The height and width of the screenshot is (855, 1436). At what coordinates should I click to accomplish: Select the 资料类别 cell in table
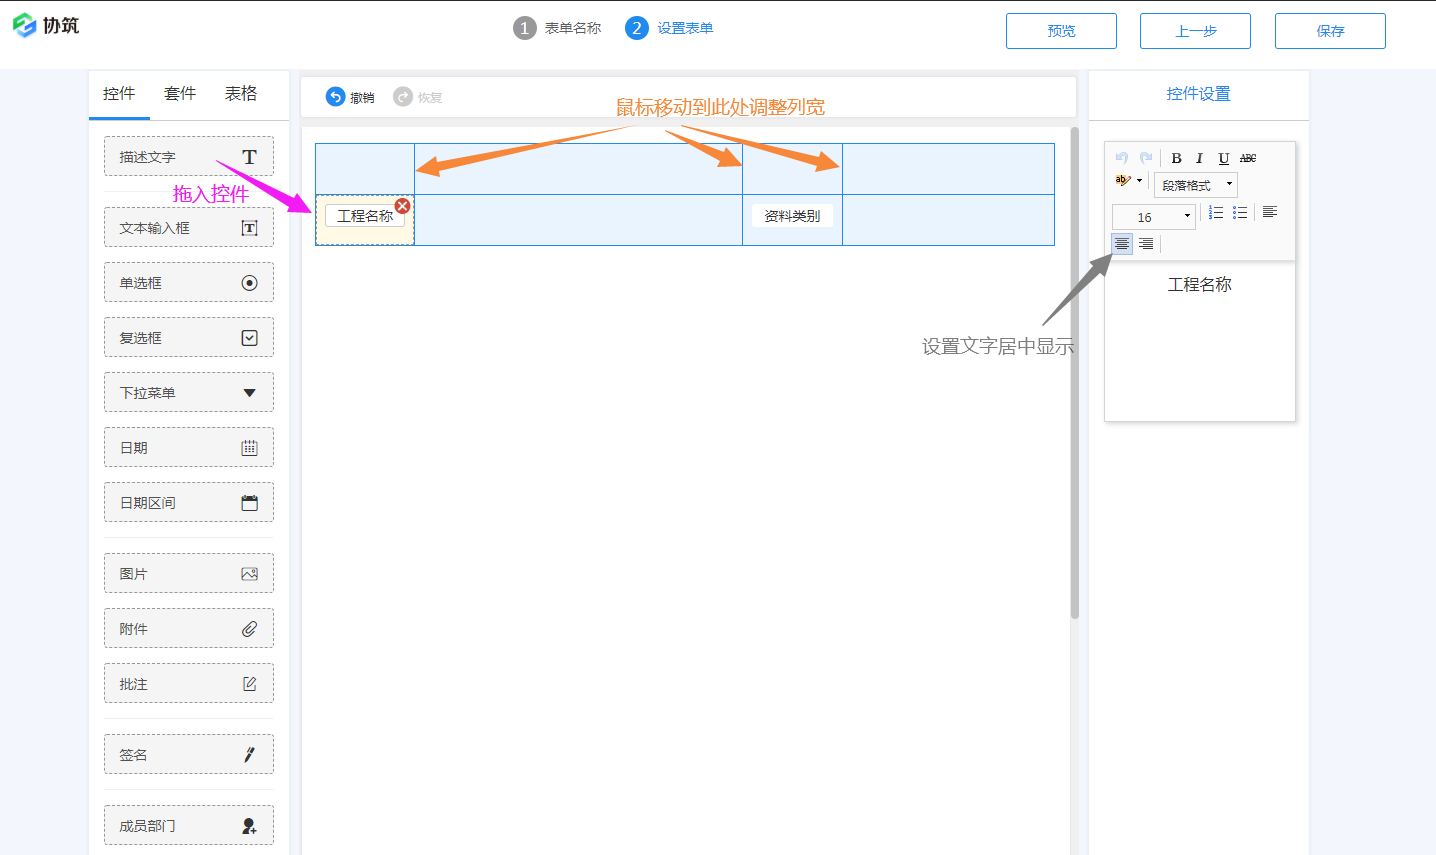point(792,216)
